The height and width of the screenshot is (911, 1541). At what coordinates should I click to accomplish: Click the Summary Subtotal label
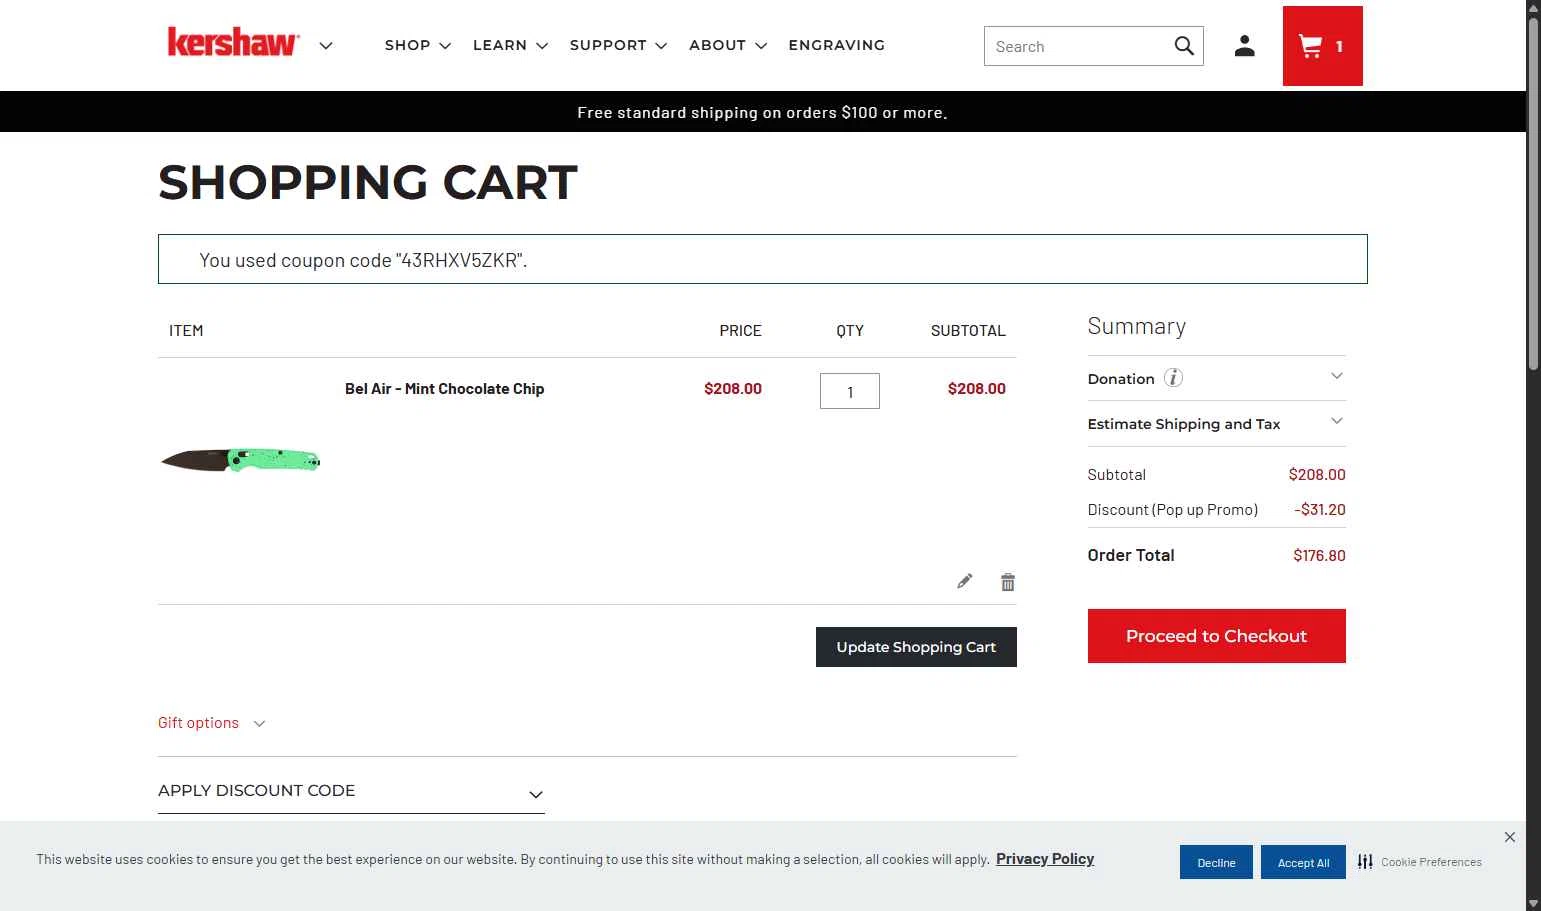coord(1117,475)
